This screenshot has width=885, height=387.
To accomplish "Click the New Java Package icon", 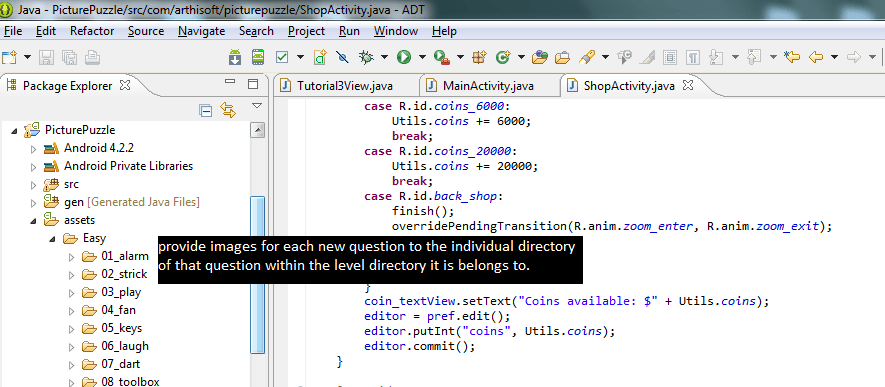I will click(x=479, y=57).
